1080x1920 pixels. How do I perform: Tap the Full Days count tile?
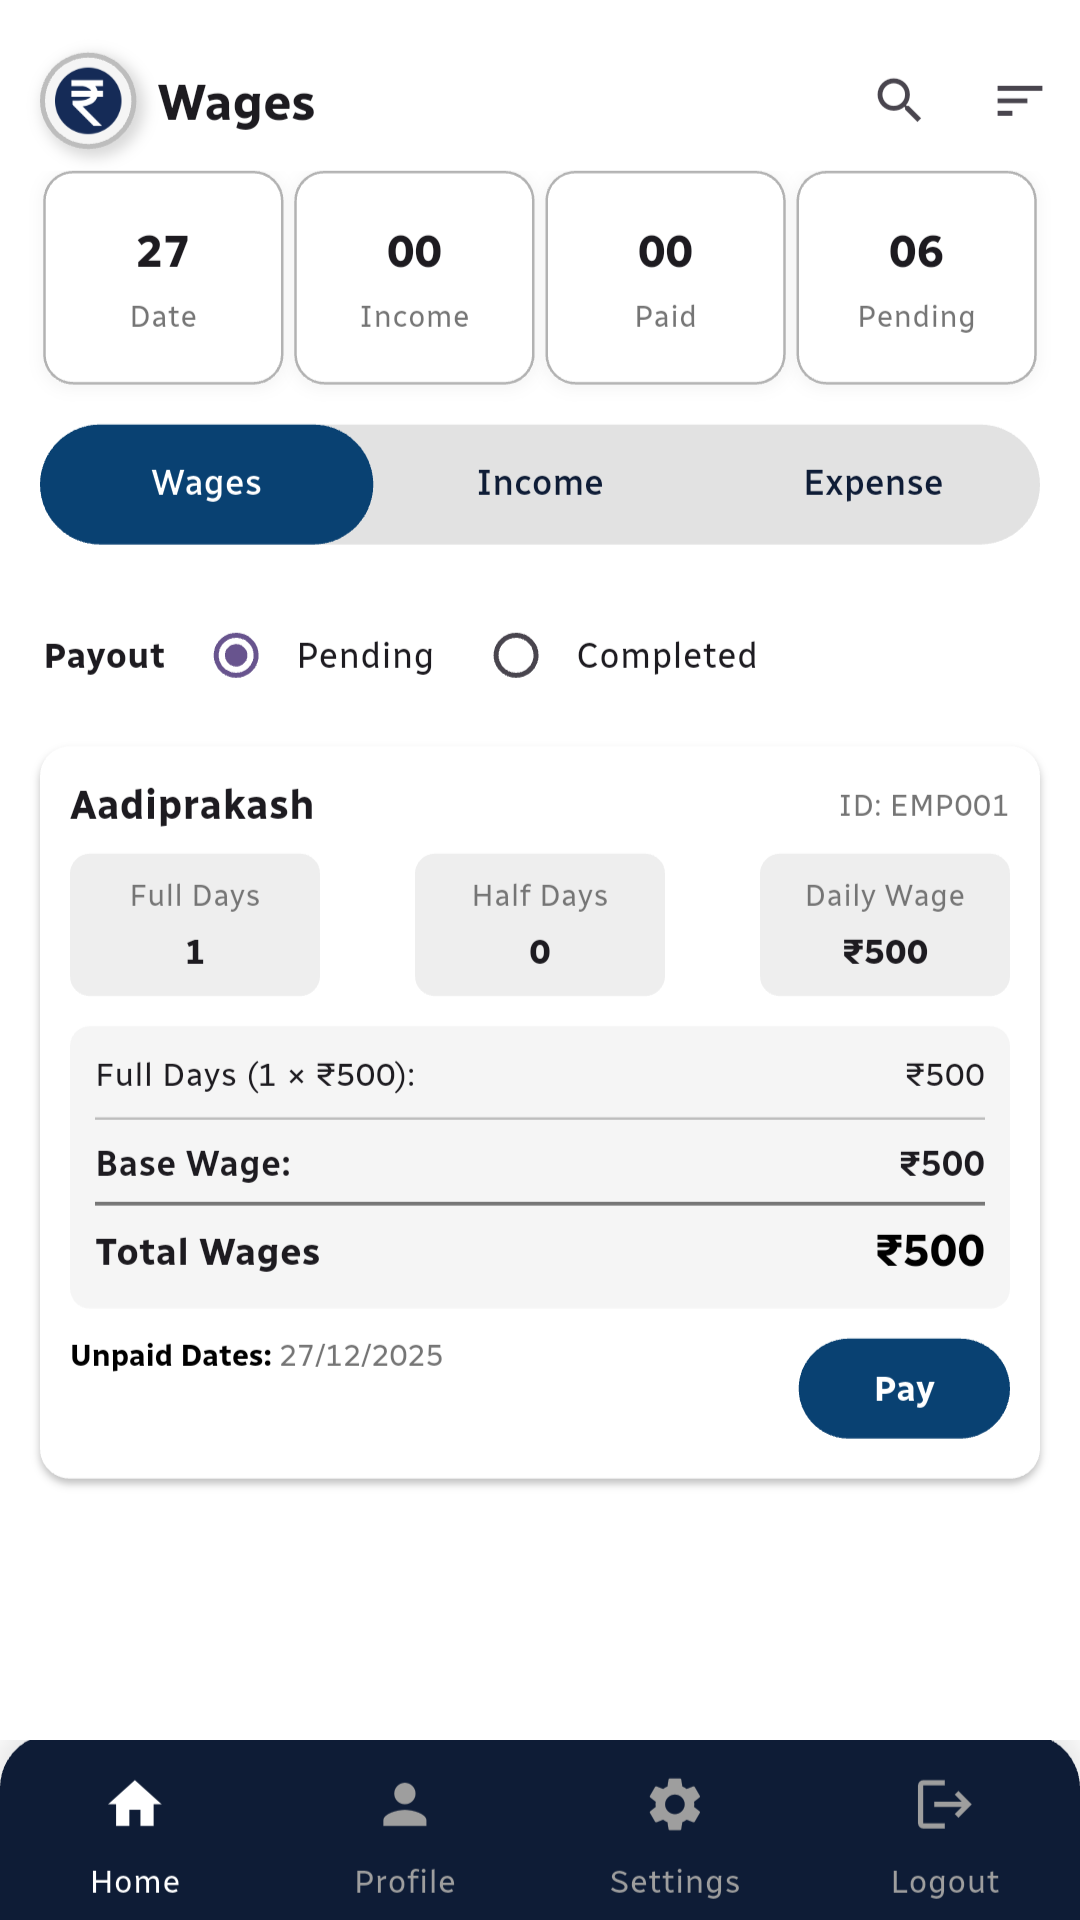click(195, 925)
